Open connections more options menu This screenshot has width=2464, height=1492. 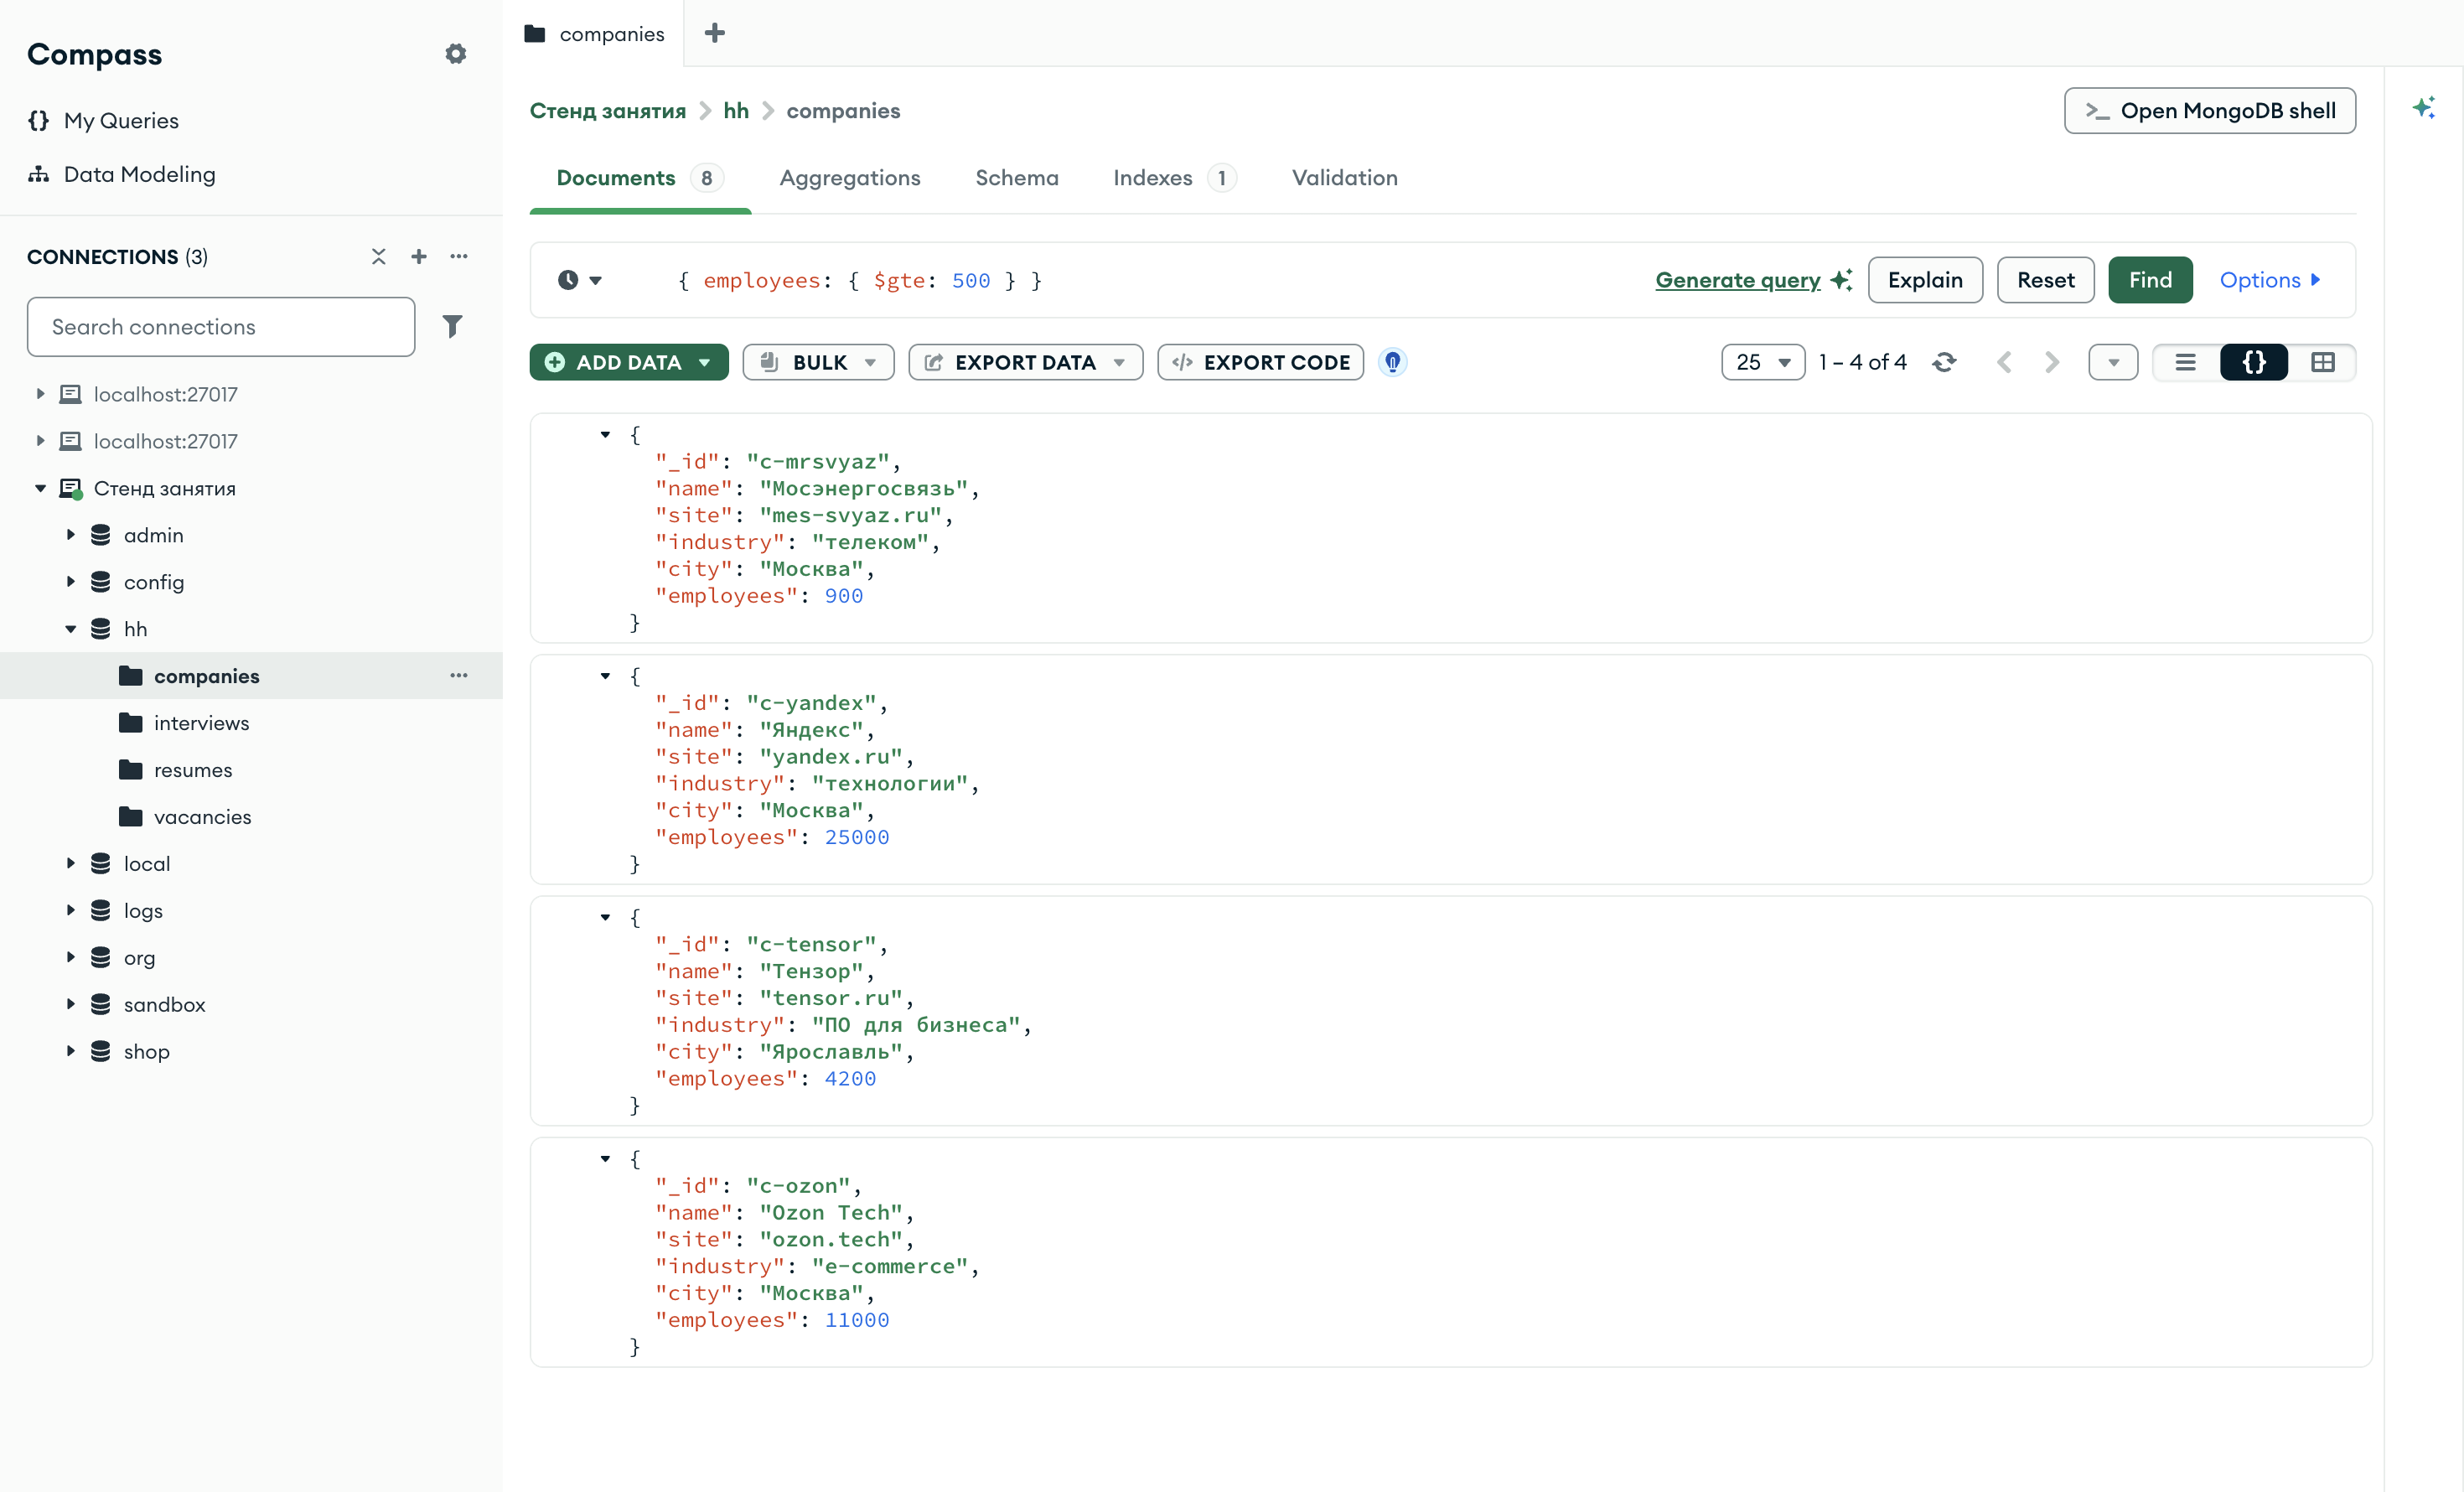click(459, 257)
